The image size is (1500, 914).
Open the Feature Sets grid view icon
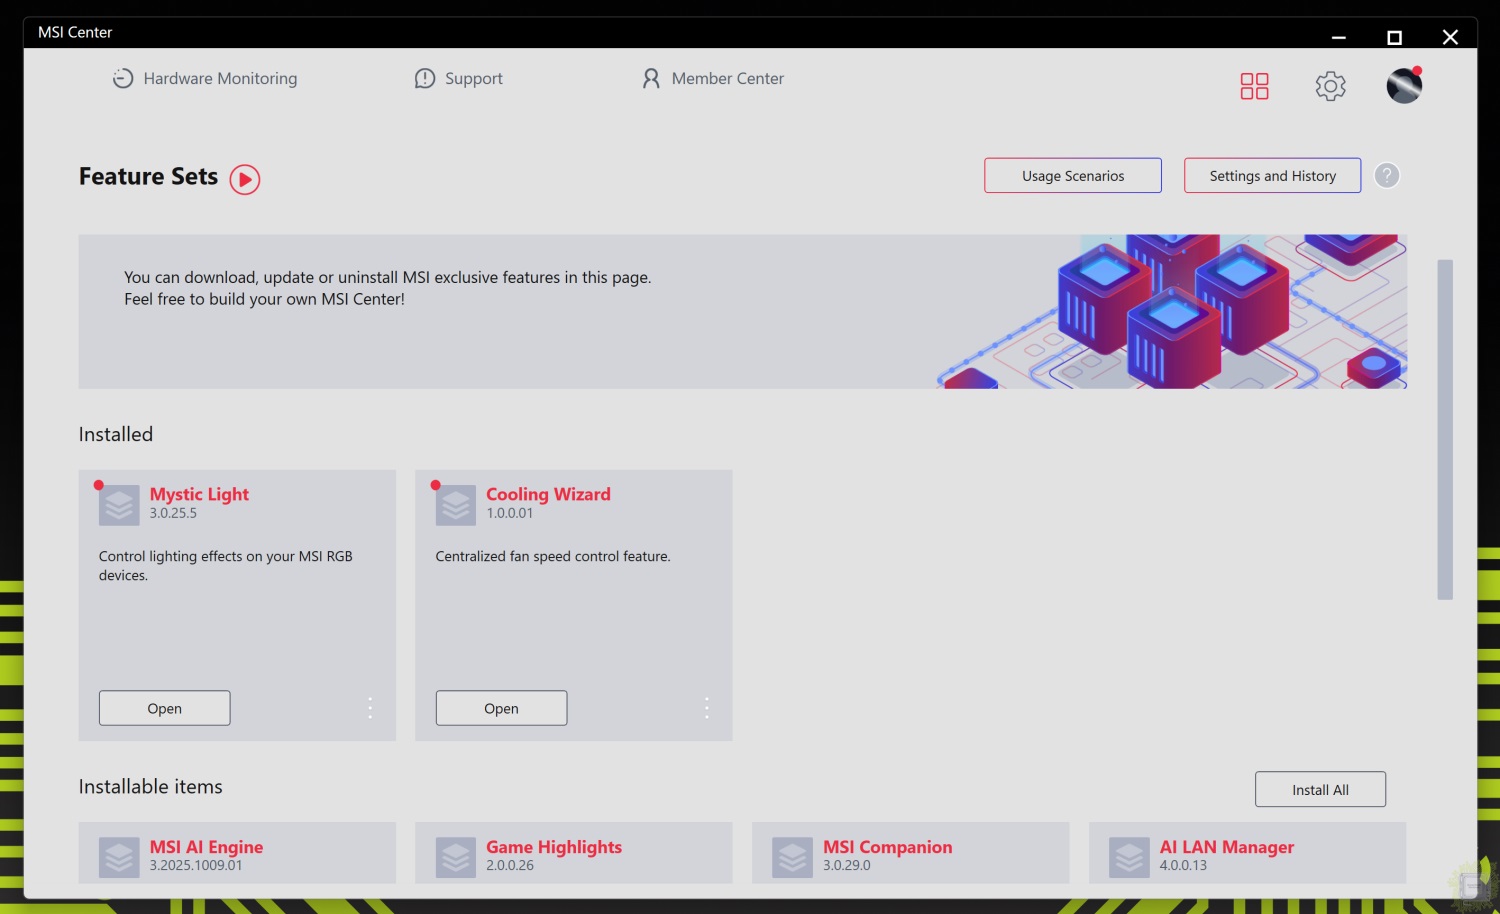point(1254,86)
